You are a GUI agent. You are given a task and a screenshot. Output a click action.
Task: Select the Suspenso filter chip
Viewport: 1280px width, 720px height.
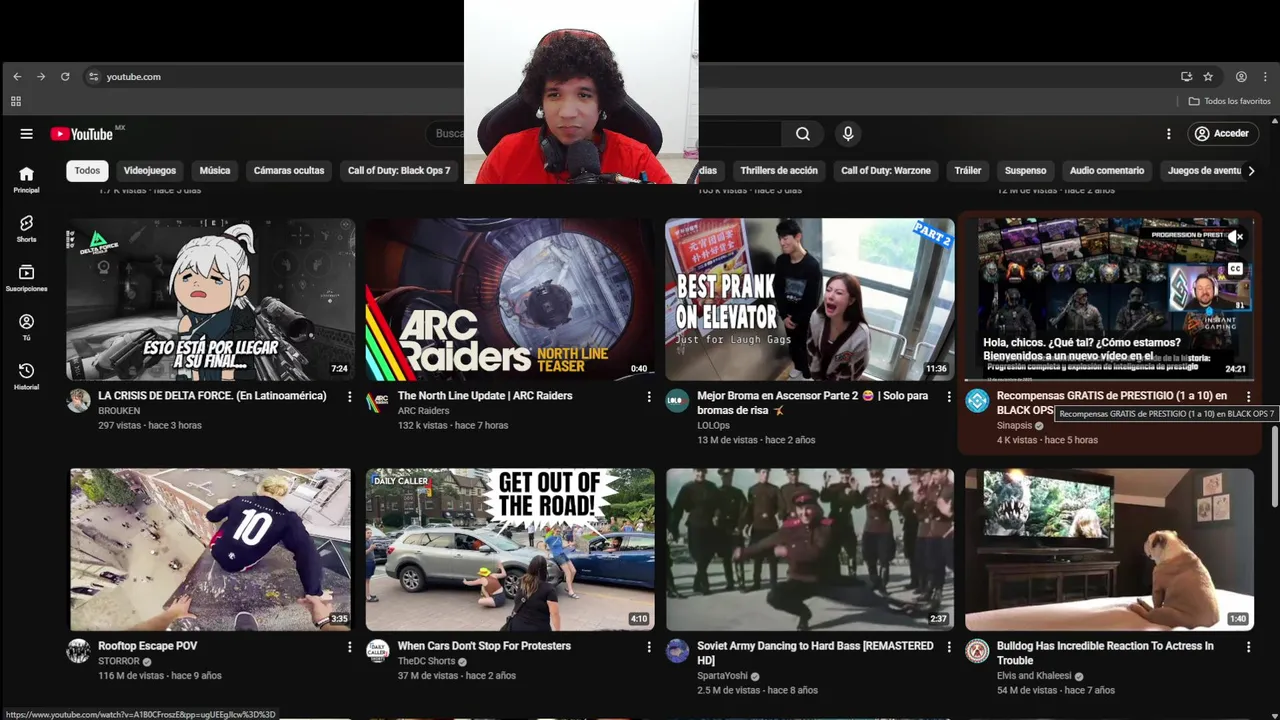(1026, 171)
